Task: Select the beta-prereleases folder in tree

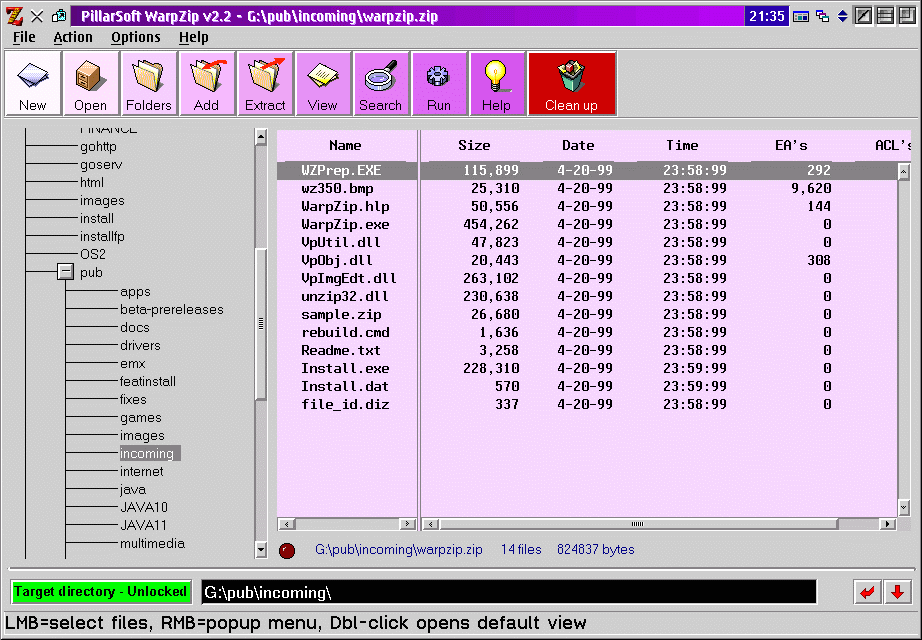Action: click(172, 309)
